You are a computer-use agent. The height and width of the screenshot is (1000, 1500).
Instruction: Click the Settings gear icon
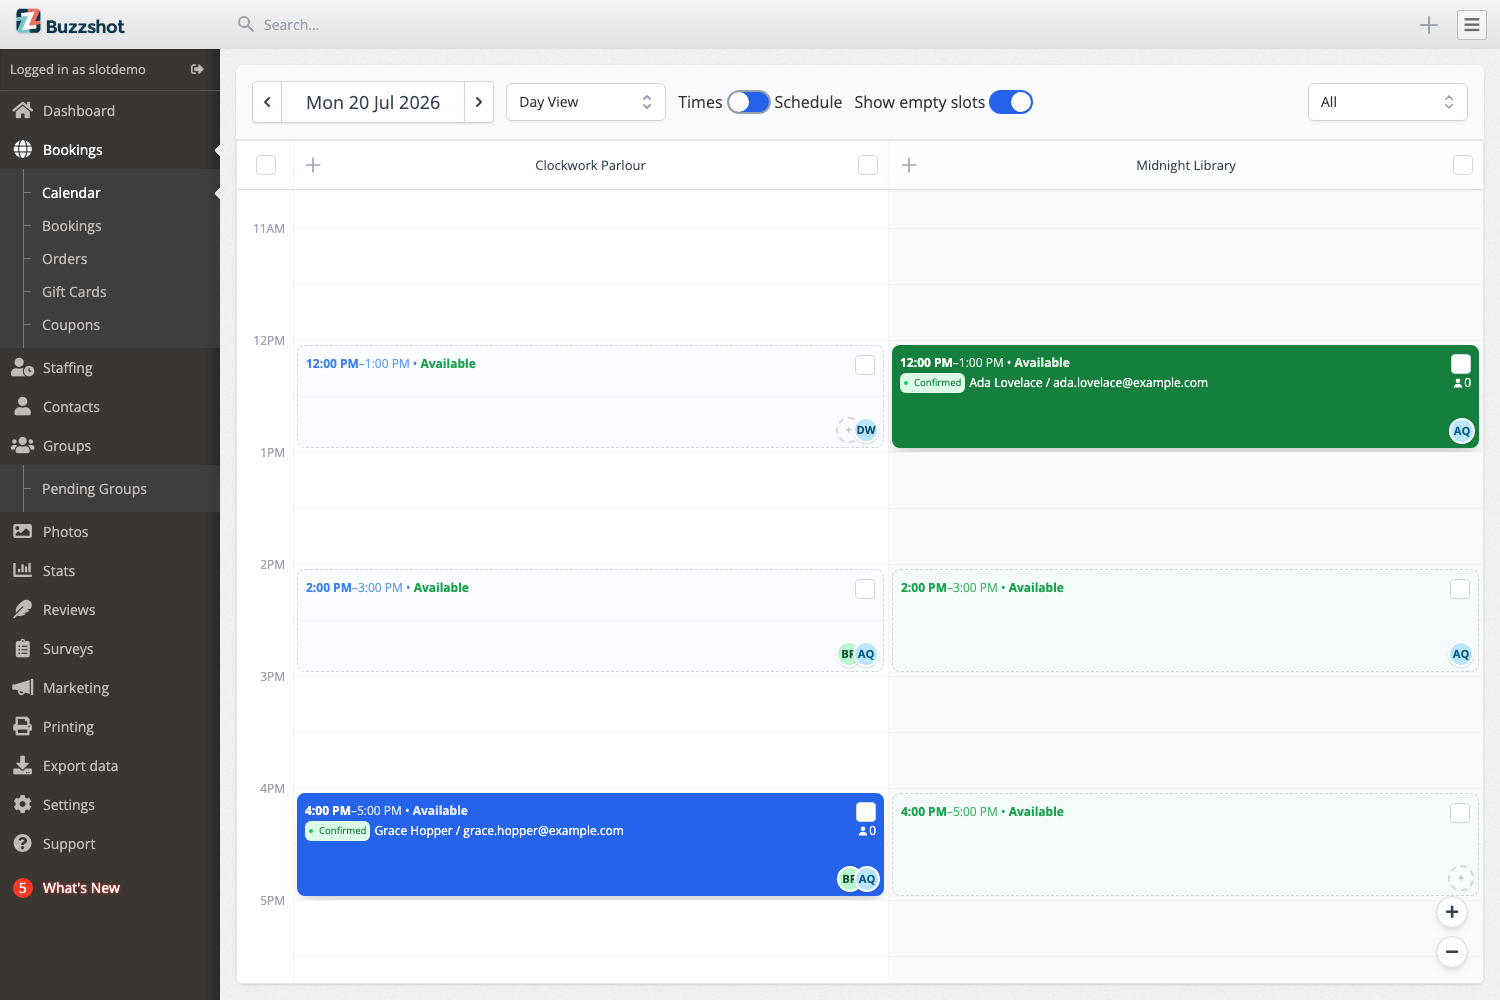coord(23,804)
